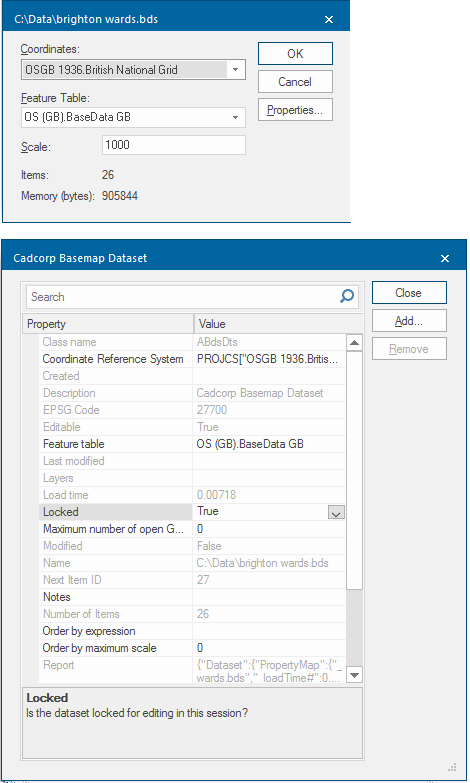The image size is (470, 783).
Task: Select the Feature table property row
Action: (x=192, y=444)
